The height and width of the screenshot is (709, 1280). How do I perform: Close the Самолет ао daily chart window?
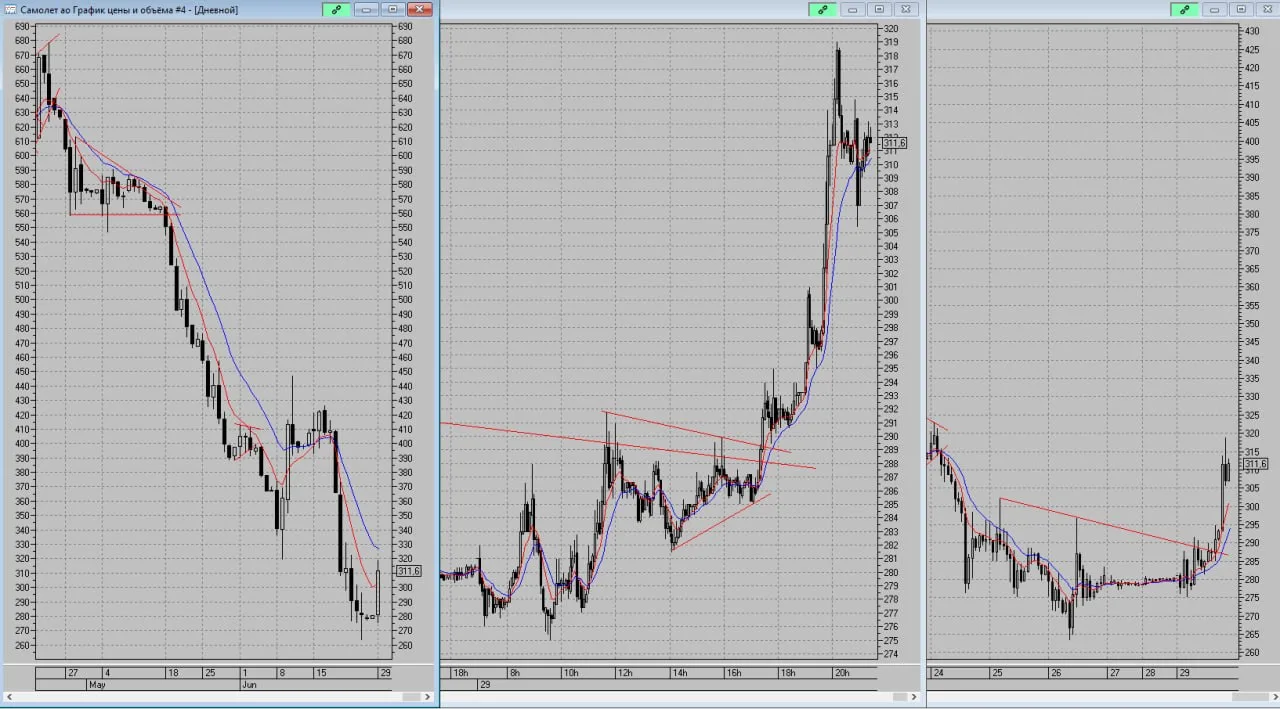[421, 9]
